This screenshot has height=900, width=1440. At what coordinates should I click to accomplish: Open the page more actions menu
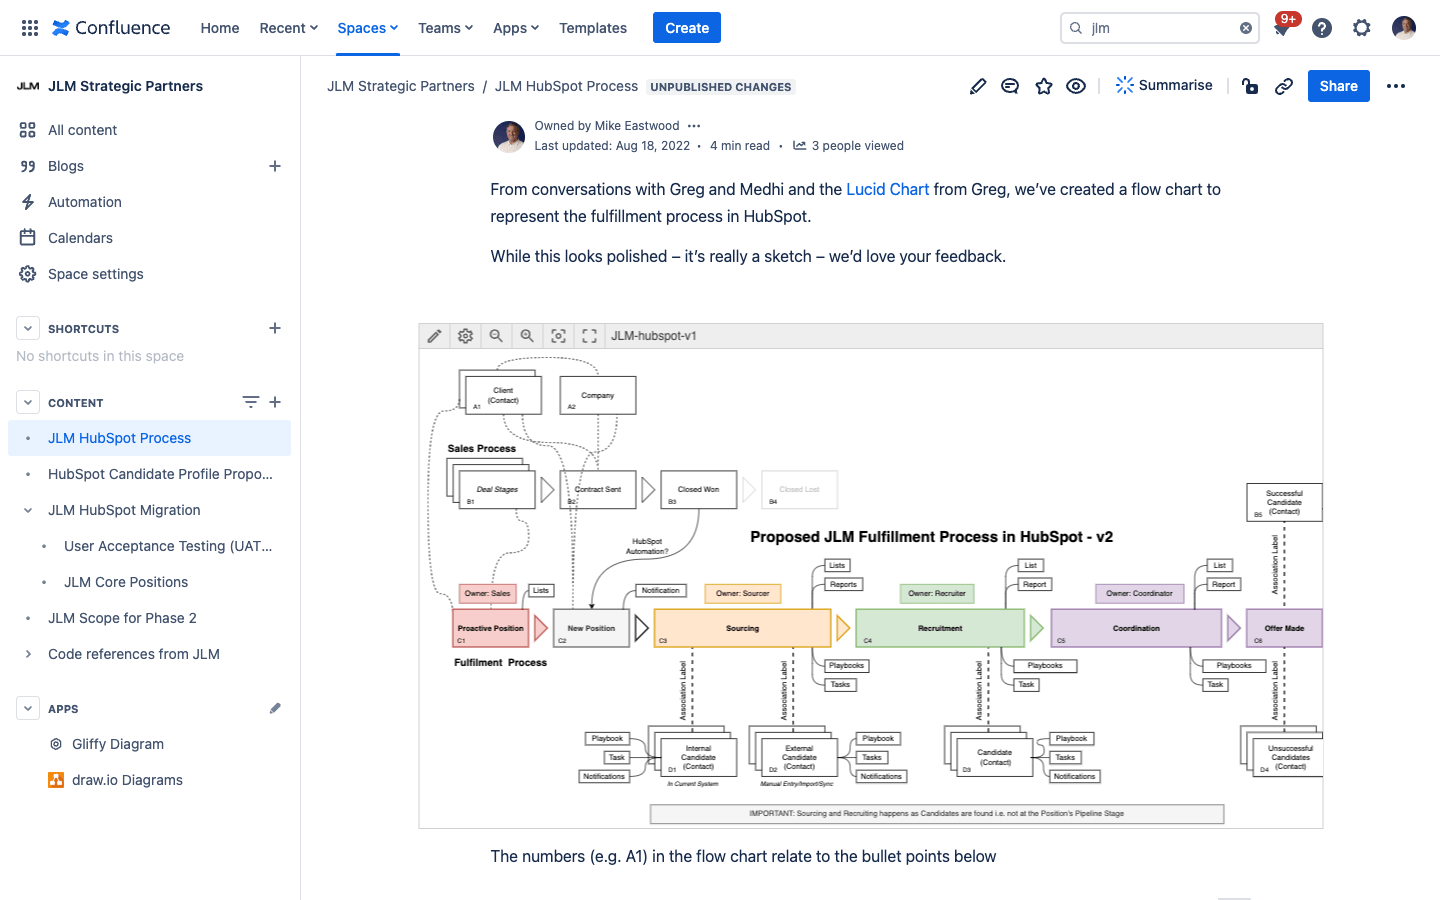1396,86
